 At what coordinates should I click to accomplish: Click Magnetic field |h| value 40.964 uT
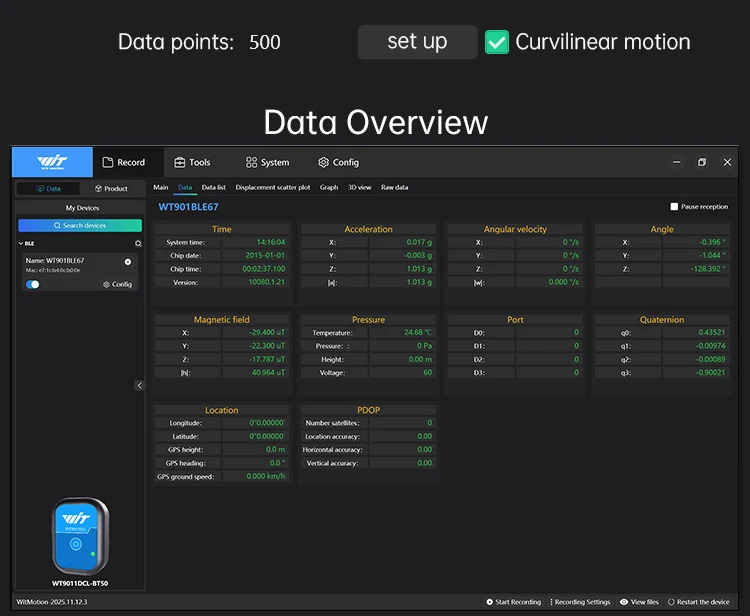click(268, 373)
